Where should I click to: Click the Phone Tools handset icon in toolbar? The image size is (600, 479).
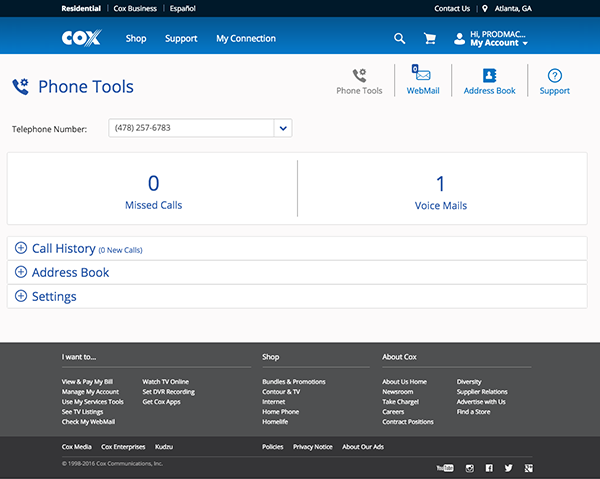coord(359,75)
